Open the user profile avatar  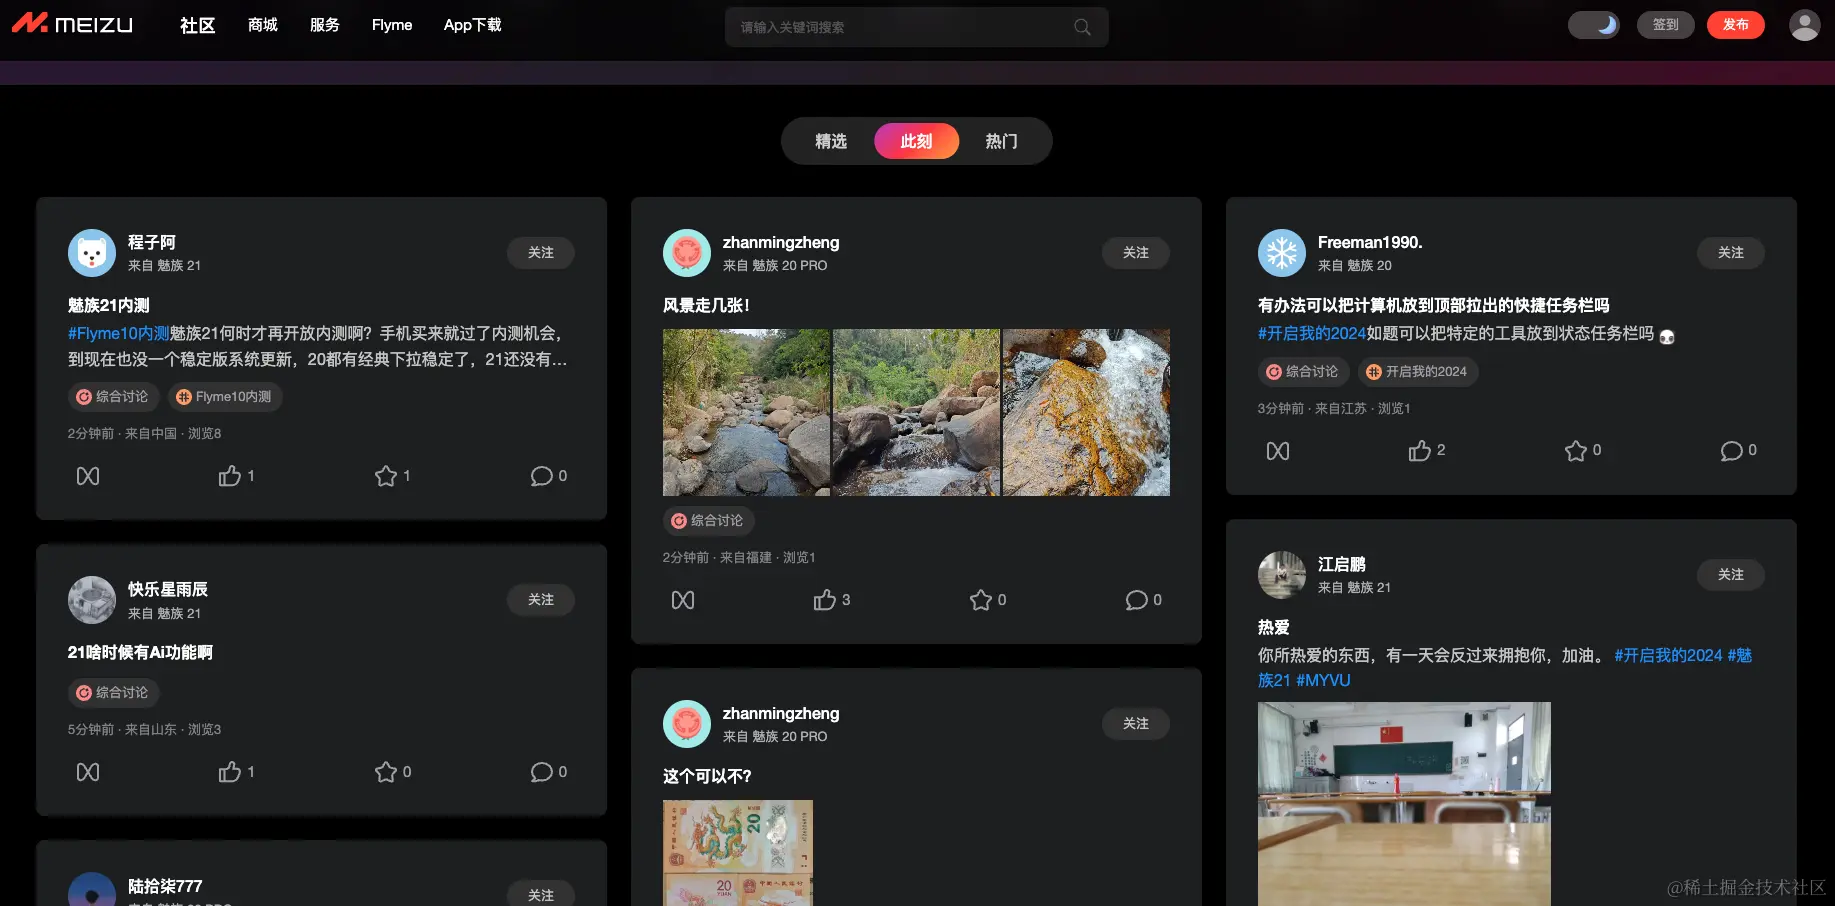point(1804,25)
